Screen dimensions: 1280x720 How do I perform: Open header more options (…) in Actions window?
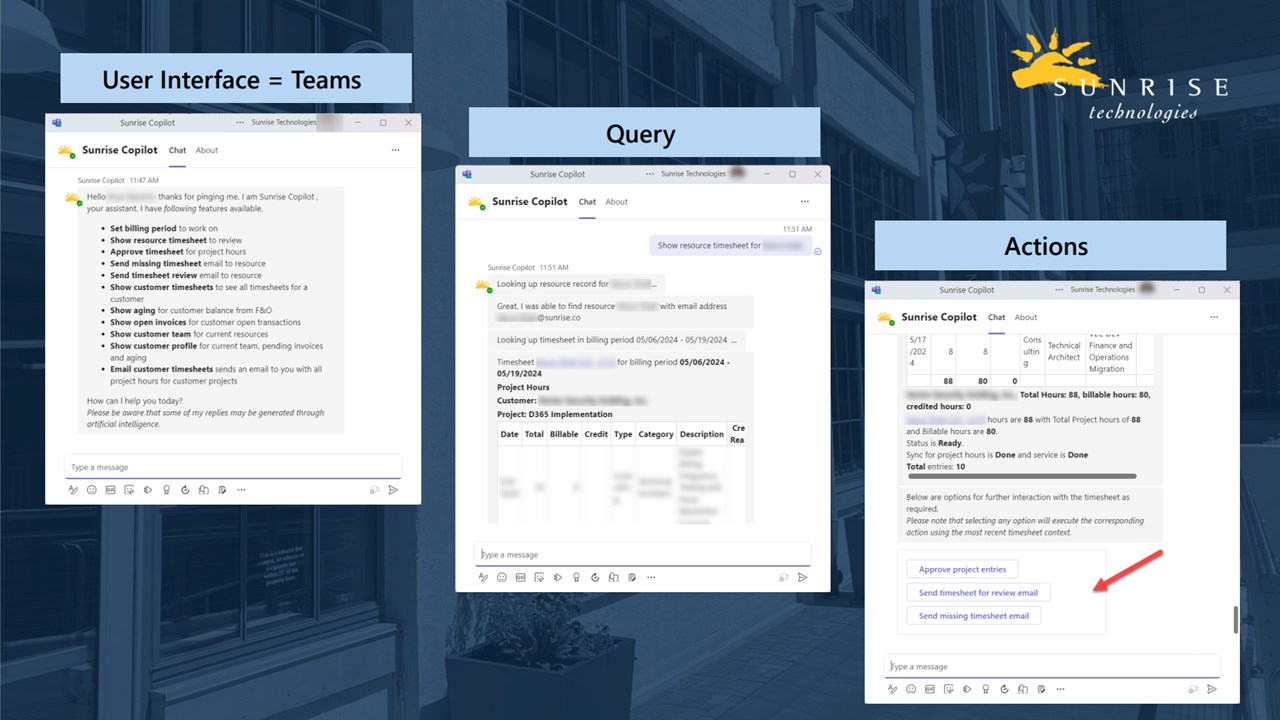click(x=1214, y=317)
